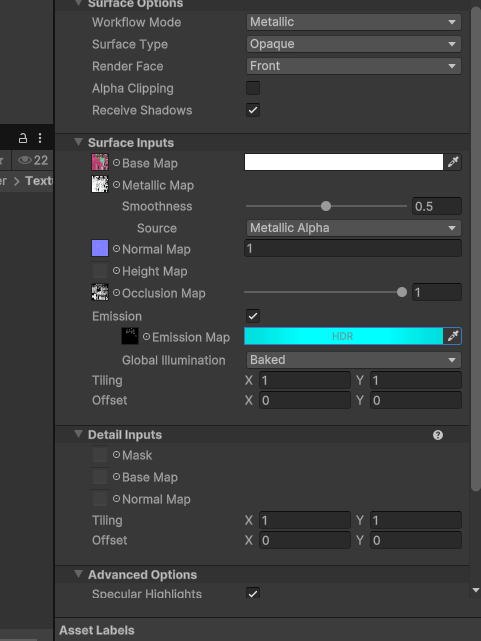Enable the Alpha Clipping checkbox

(x=253, y=88)
